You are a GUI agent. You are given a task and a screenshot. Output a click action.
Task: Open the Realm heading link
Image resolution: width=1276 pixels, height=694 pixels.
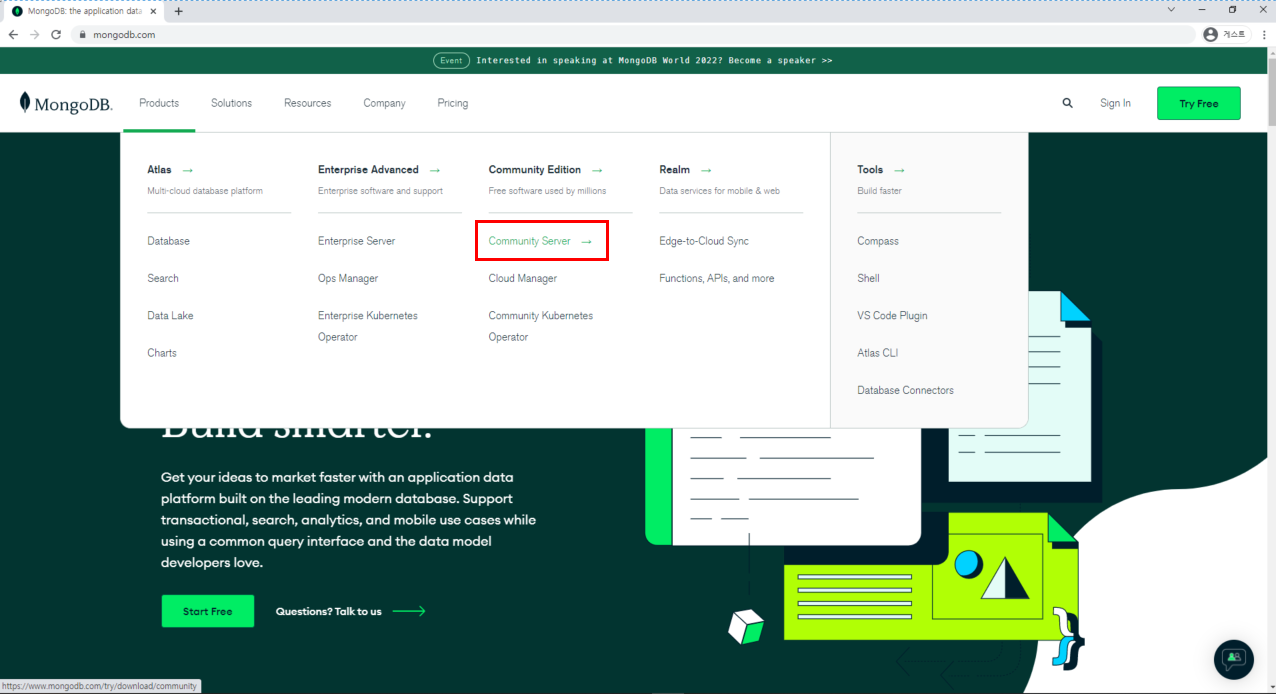click(x=686, y=170)
